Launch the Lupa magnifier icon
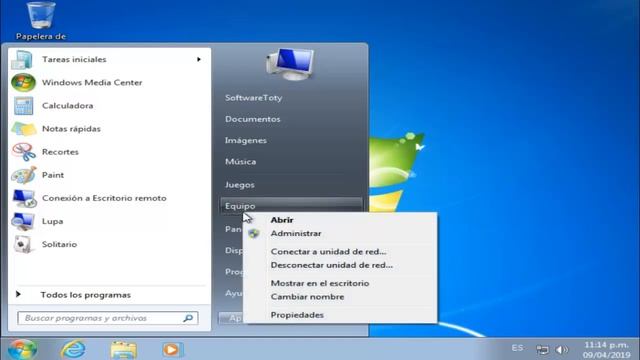This screenshot has height=360, width=640. [23, 221]
